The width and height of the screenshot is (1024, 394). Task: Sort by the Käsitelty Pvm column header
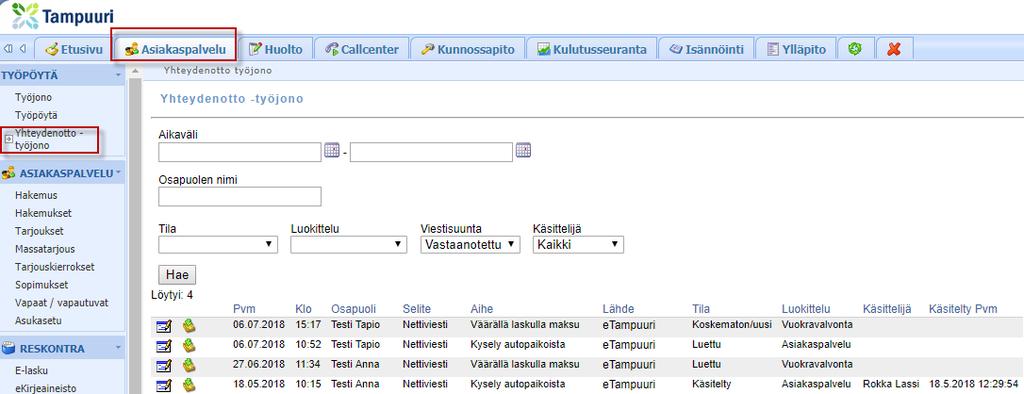coord(963,309)
